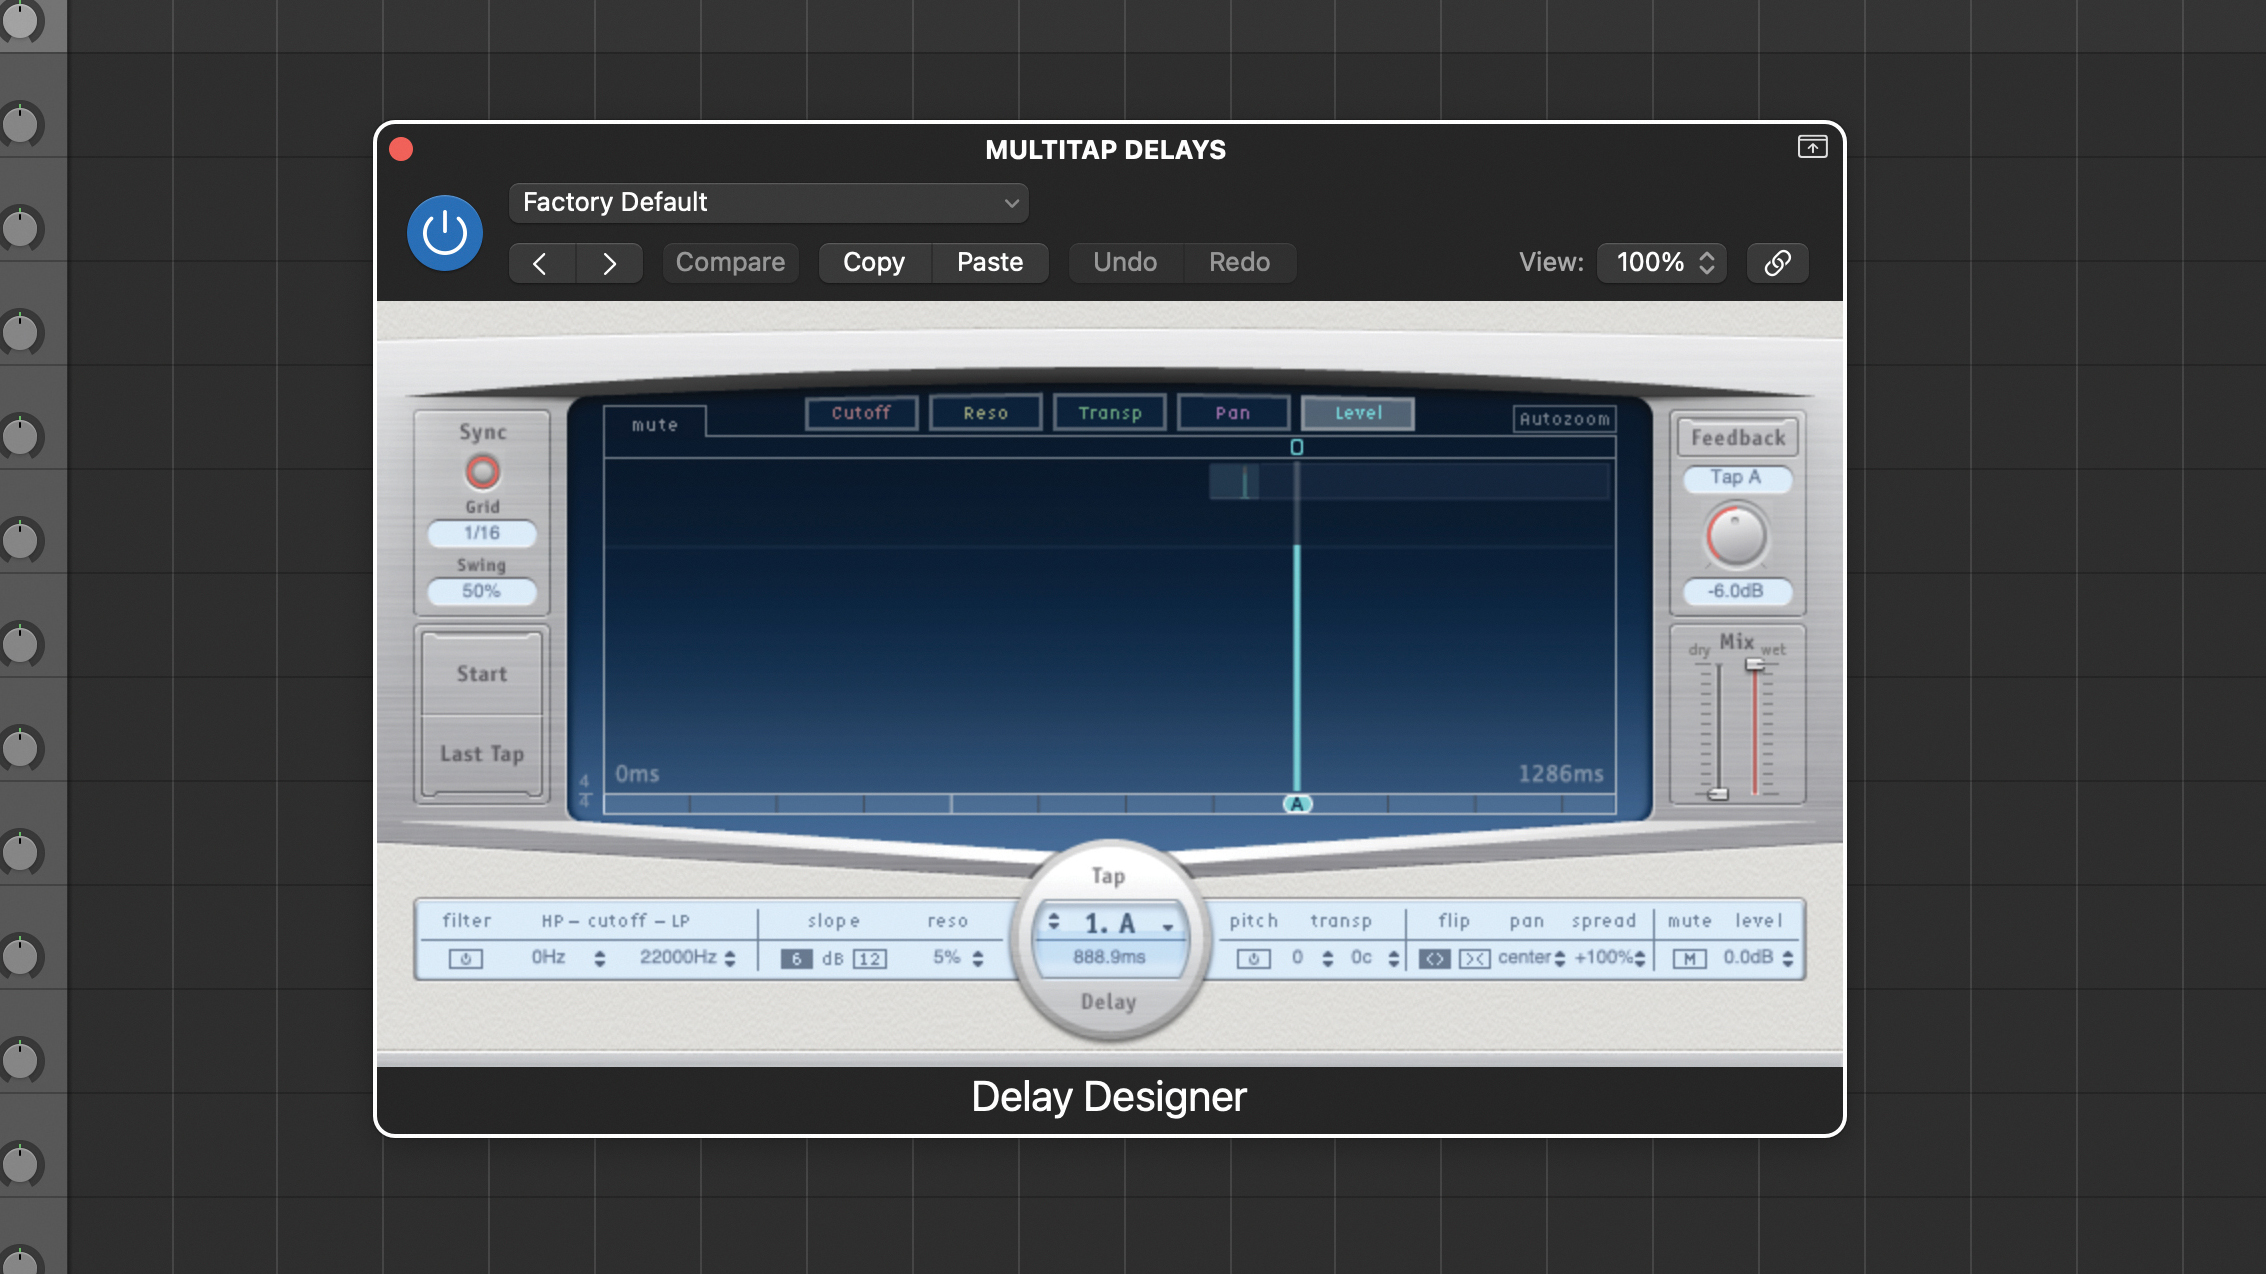Enable the Sync button
This screenshot has width=2266, height=1274.
click(x=482, y=471)
